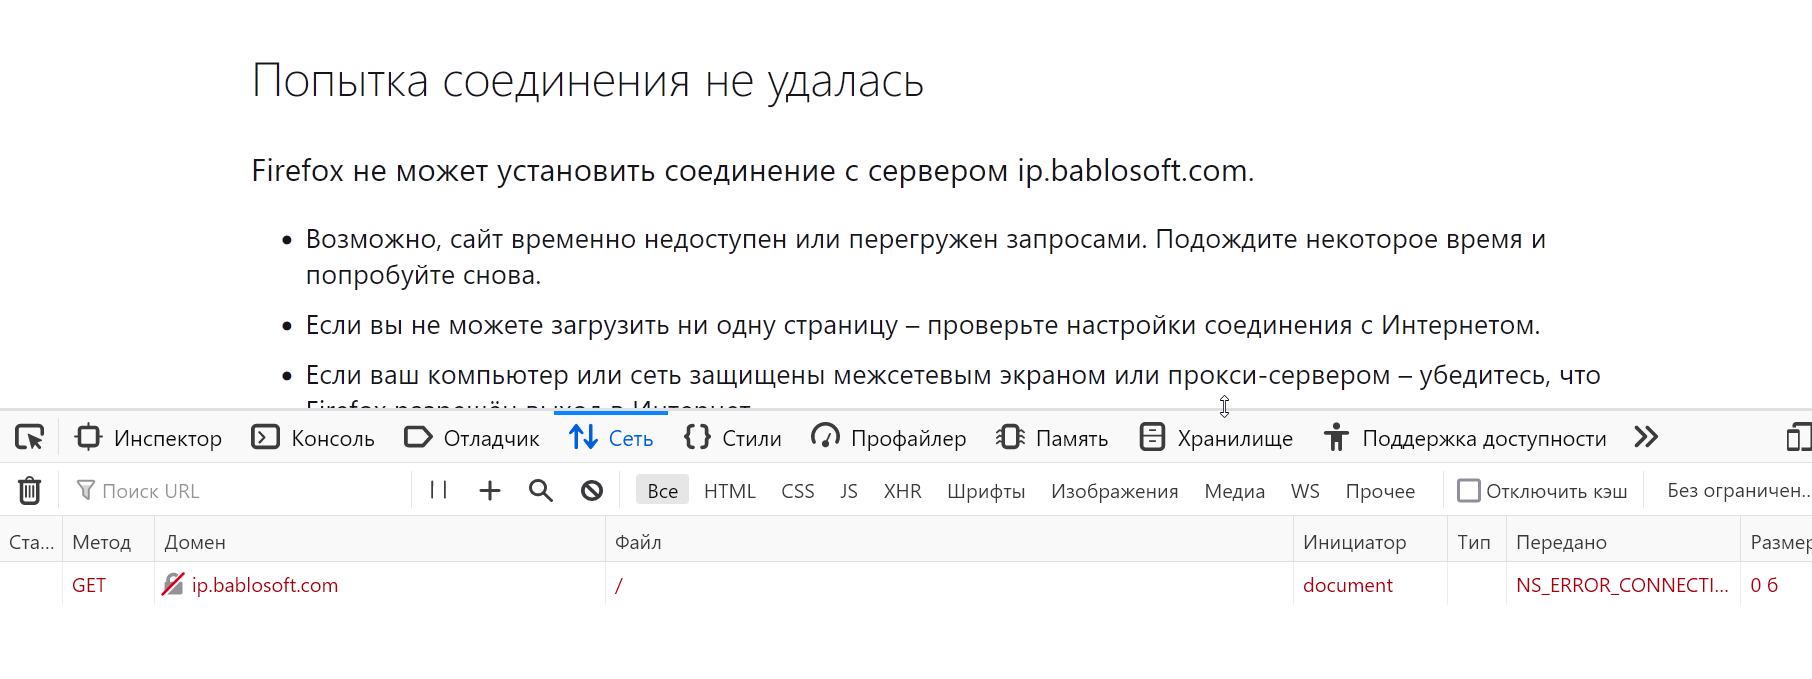Sort requests by Домен column header
1812x679 pixels.
point(195,542)
